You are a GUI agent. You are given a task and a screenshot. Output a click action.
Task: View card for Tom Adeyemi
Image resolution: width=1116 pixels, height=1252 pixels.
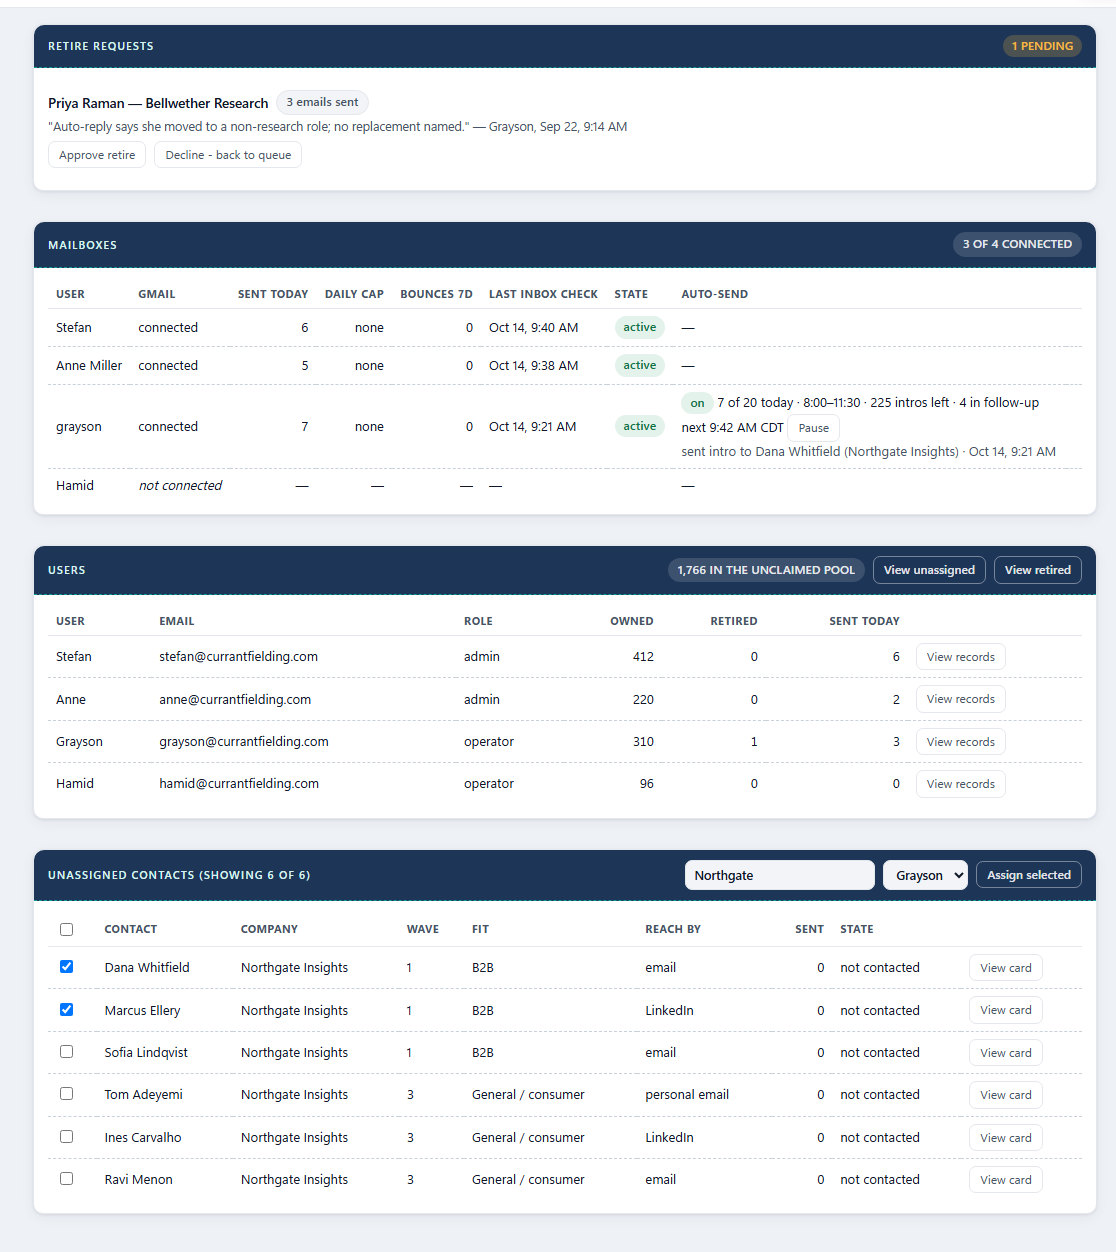(1005, 1095)
